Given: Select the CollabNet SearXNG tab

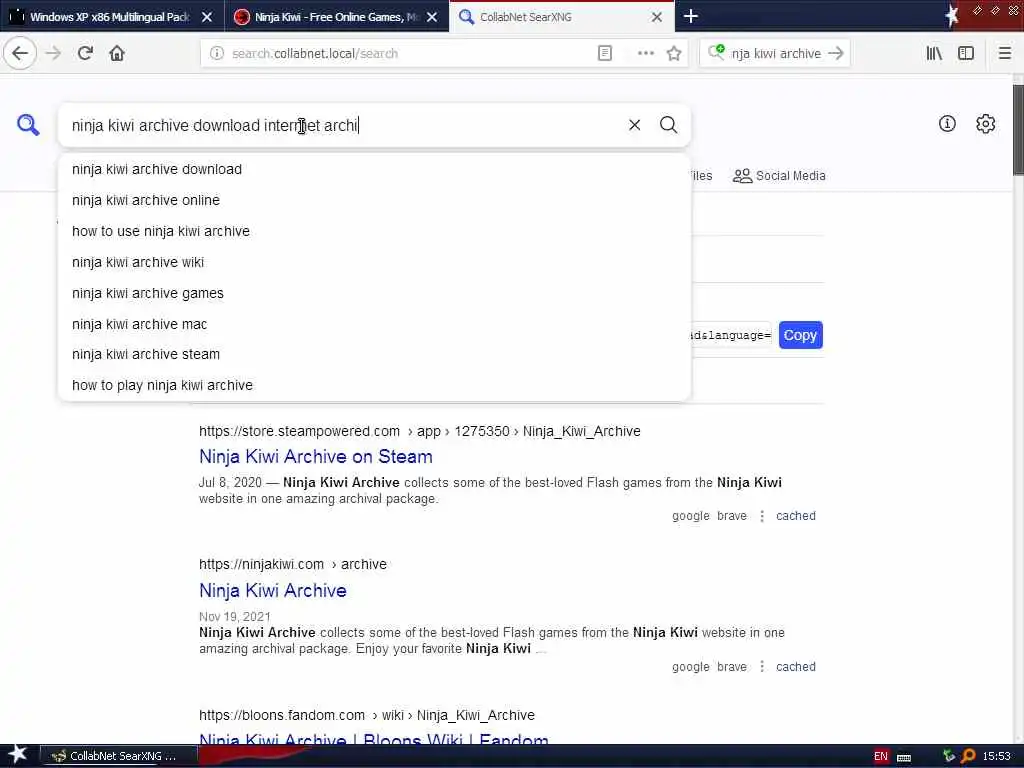Looking at the screenshot, I should (x=562, y=17).
